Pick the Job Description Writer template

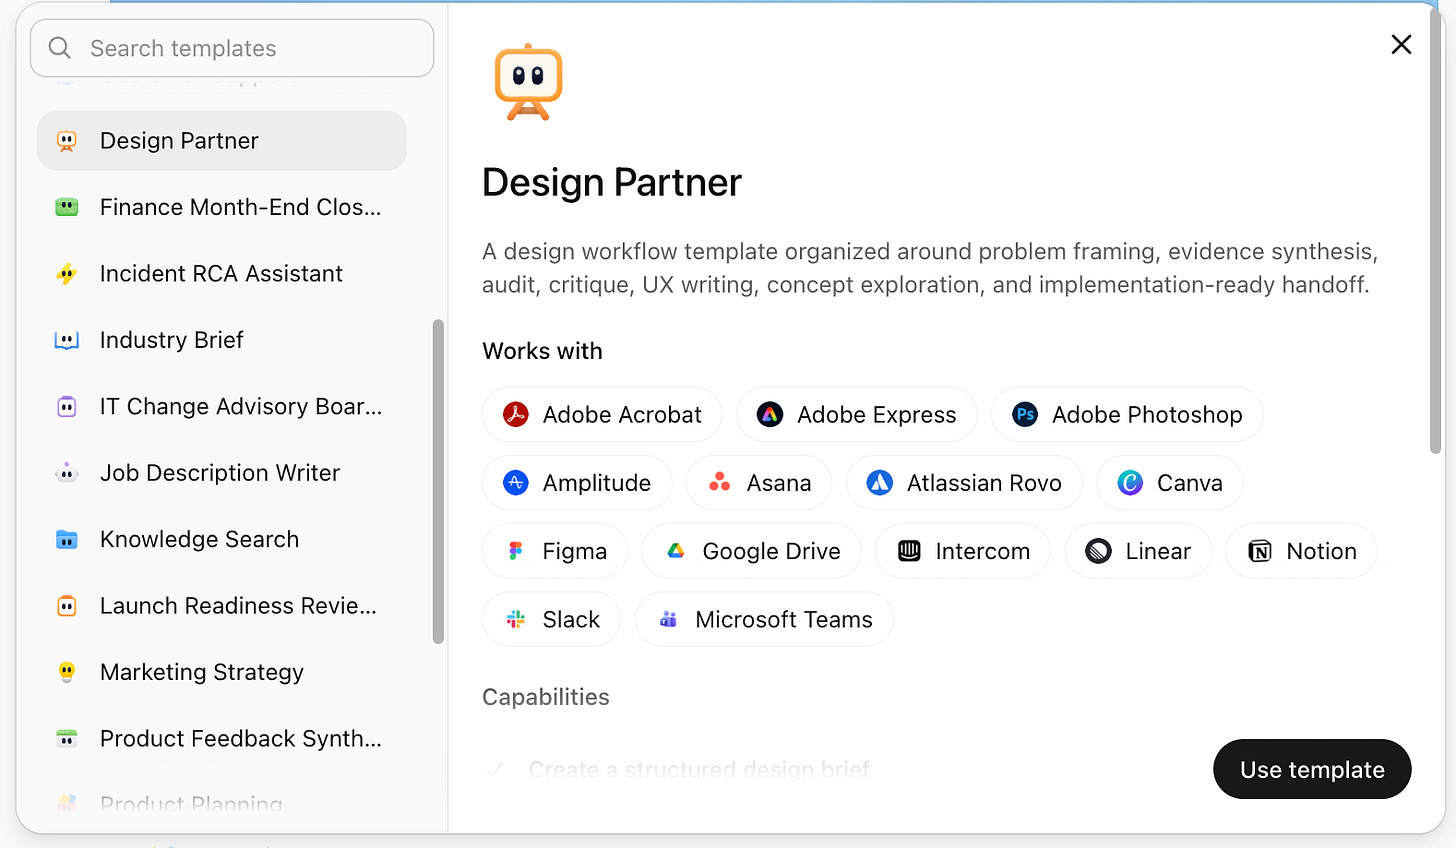pyautogui.click(x=222, y=473)
